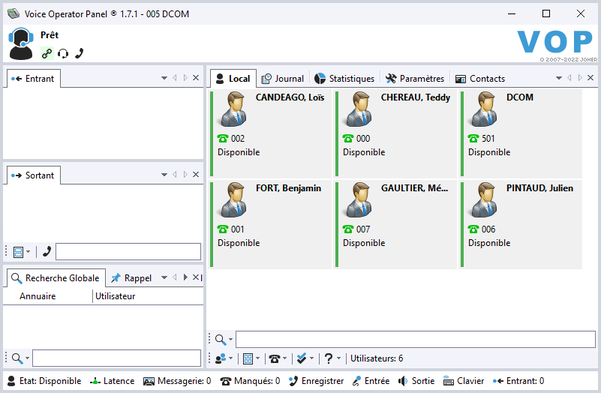Click the Entrée microphone status item
Screen dimensions: 601x393
[371, 381]
